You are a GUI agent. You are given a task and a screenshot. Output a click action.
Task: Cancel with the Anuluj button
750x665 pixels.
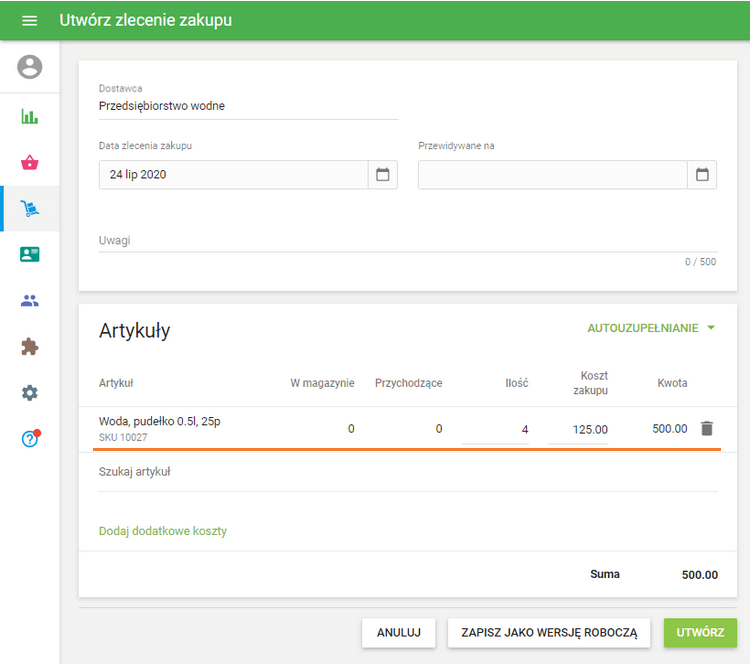[398, 633]
